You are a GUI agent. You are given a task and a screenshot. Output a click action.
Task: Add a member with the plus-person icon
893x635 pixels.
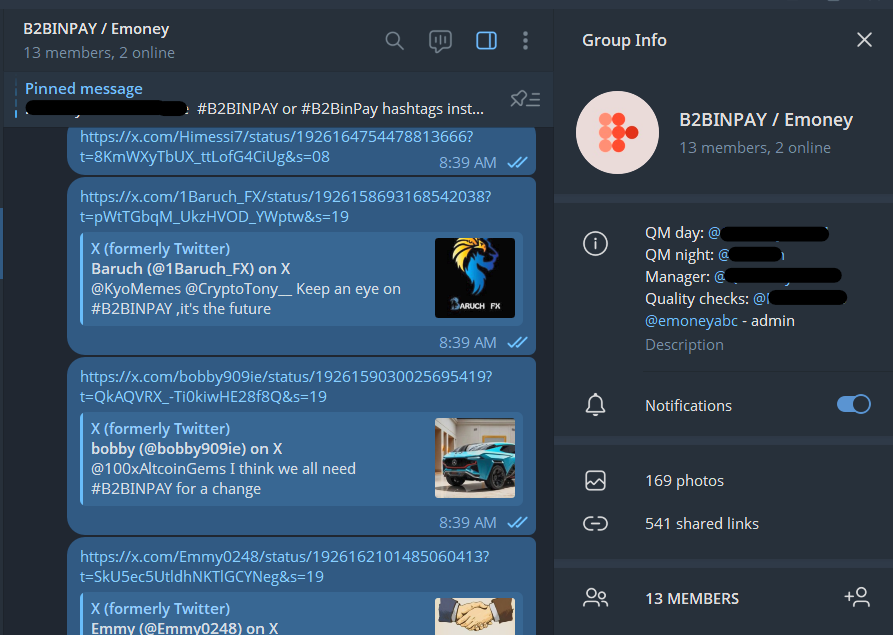[857, 597]
